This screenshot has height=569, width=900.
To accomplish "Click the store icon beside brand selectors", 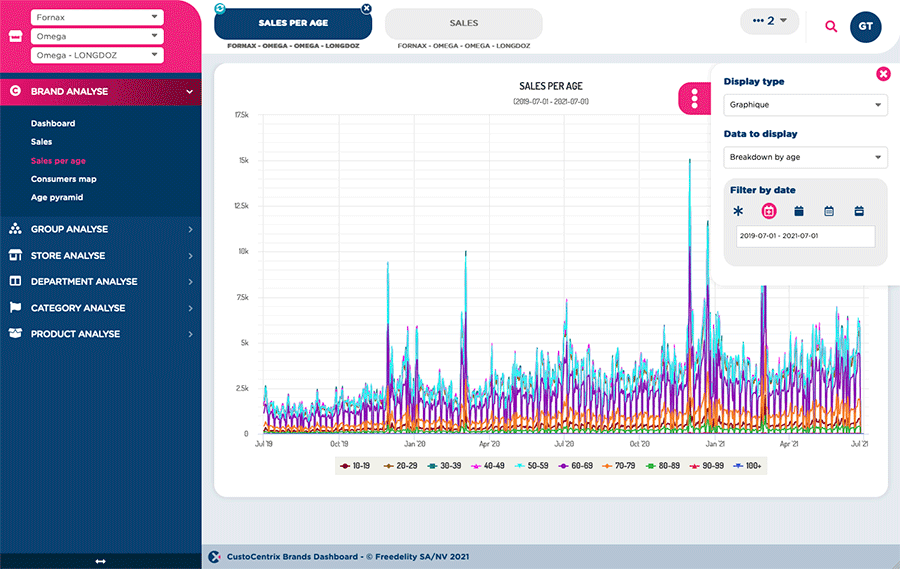I will pos(15,36).
